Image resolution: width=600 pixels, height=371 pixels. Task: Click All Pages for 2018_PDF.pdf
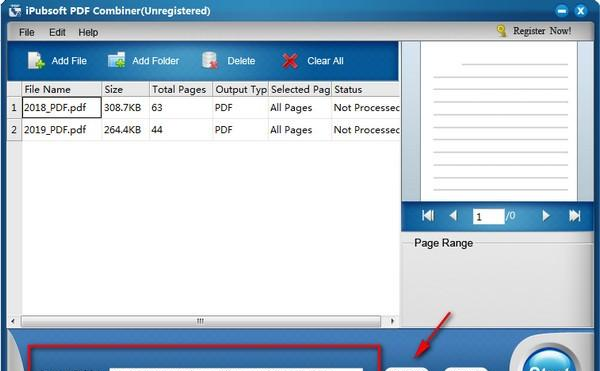pos(300,107)
